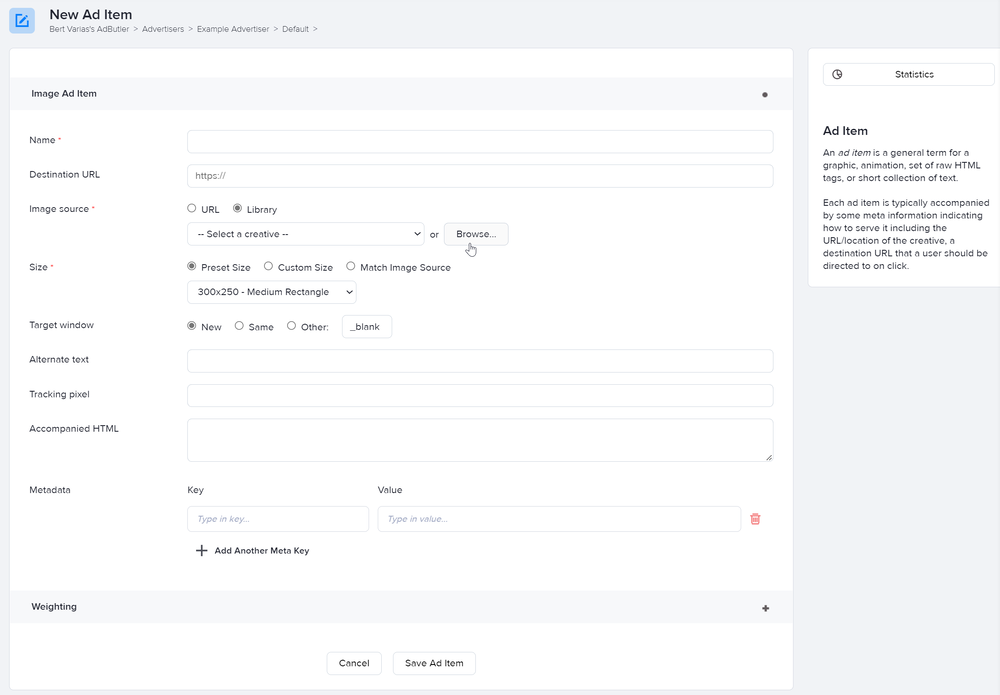Viewport: 1000px width, 695px height.
Task: Go to Bert Varias's AdButler breadcrumb
Action: (x=89, y=29)
